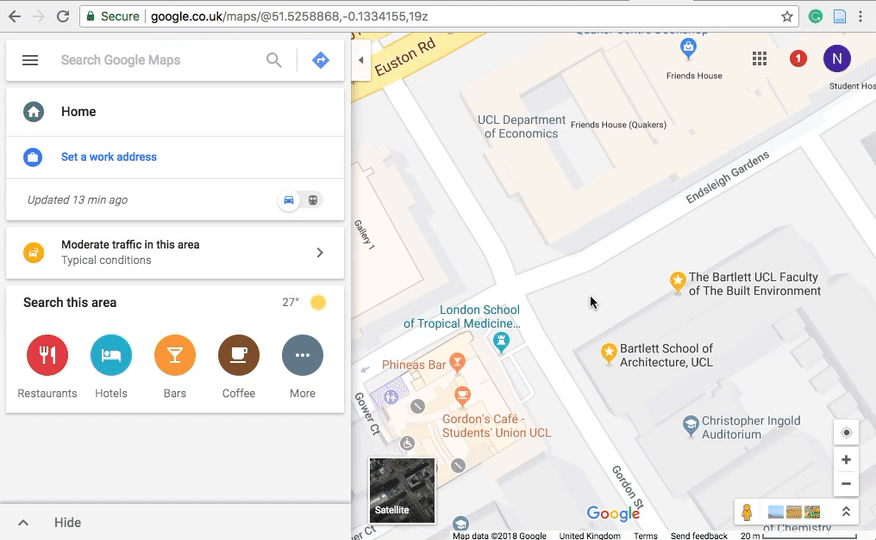Click the work briefcase icon

[x=32, y=157]
